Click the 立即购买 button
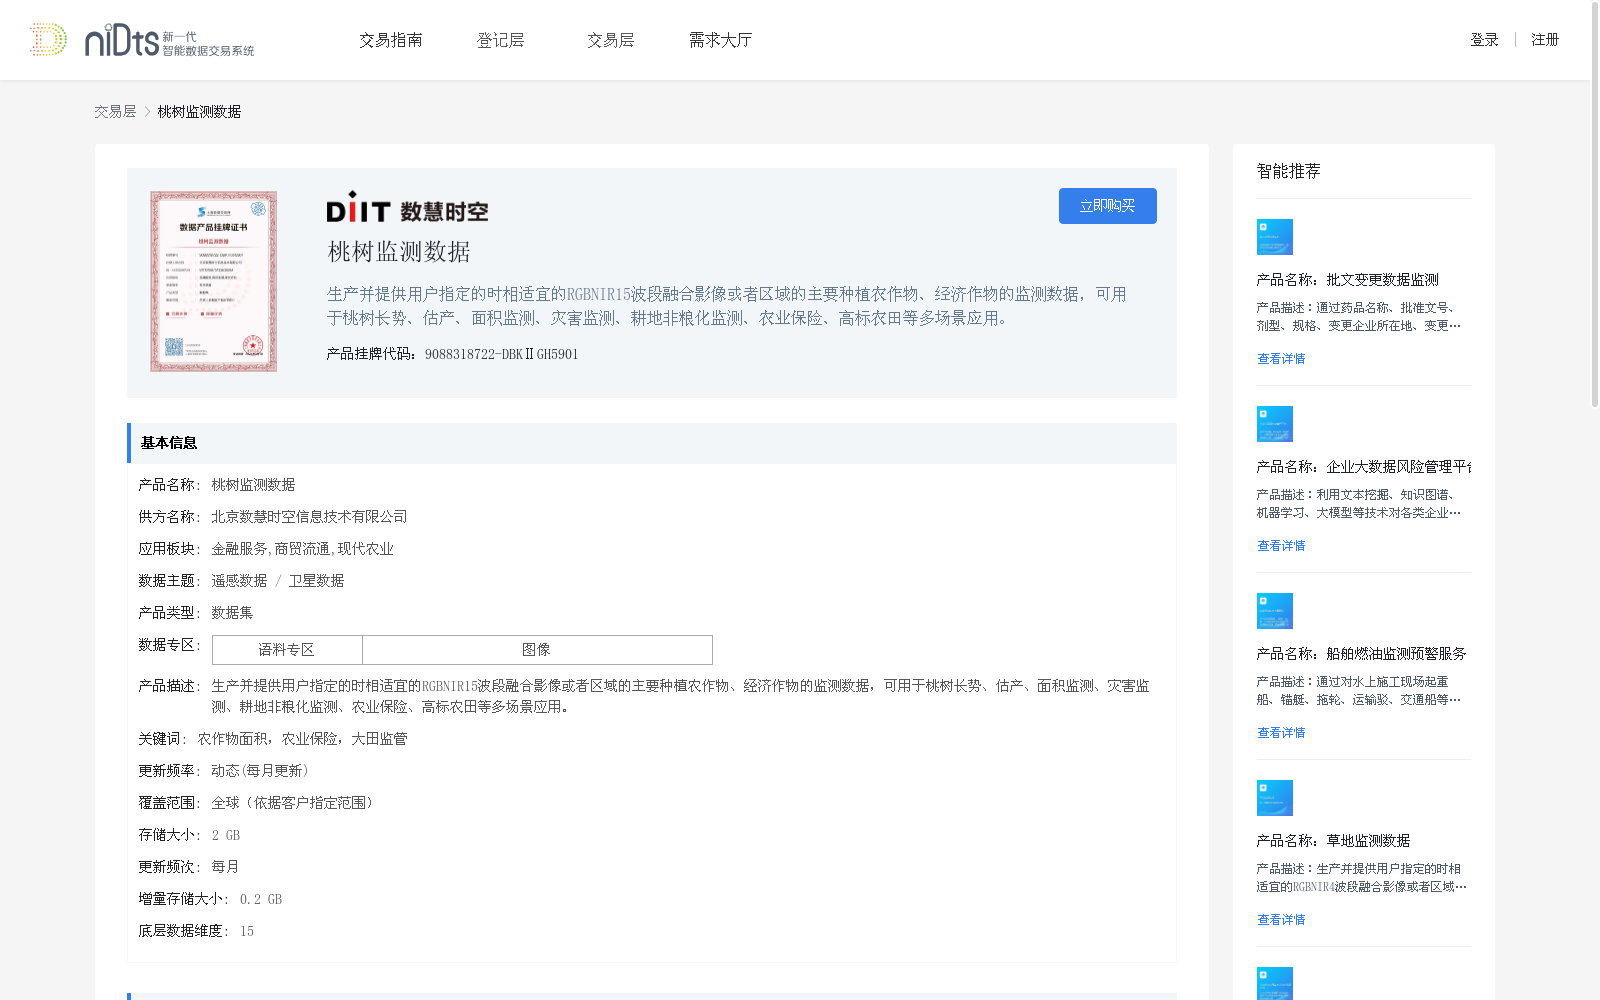The image size is (1600, 1000). pyautogui.click(x=1108, y=206)
